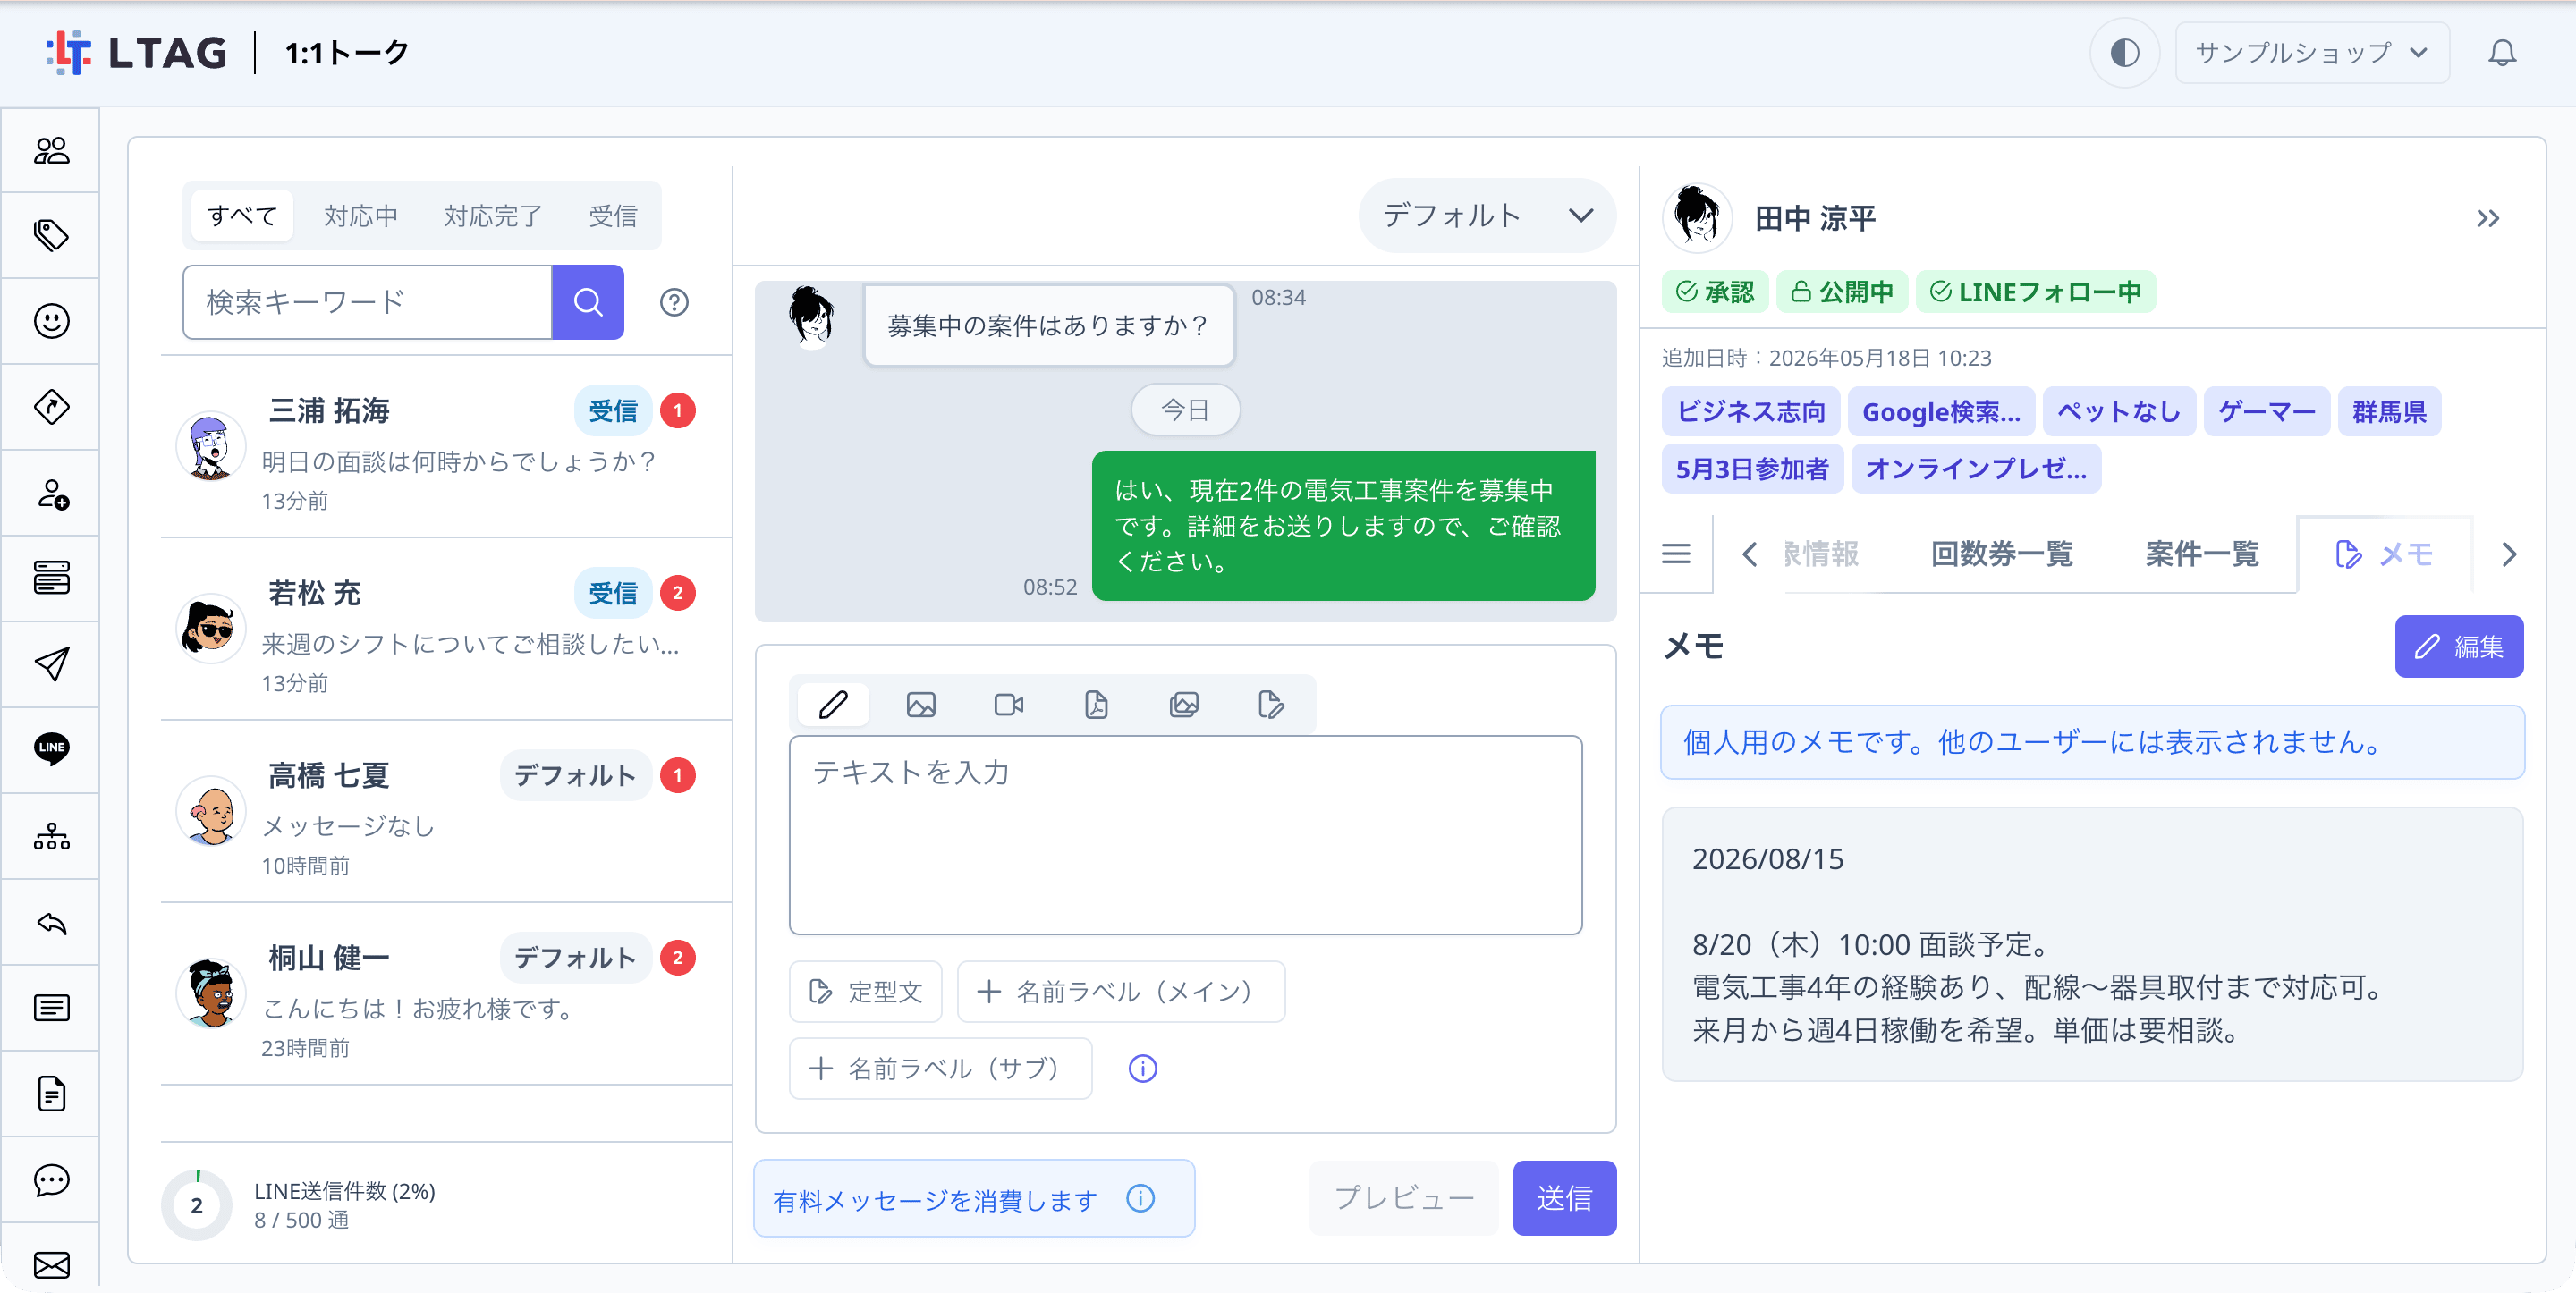The height and width of the screenshot is (1293, 2576).
Task: Open the chat bubble sidebar icon
Action: click(x=51, y=1180)
